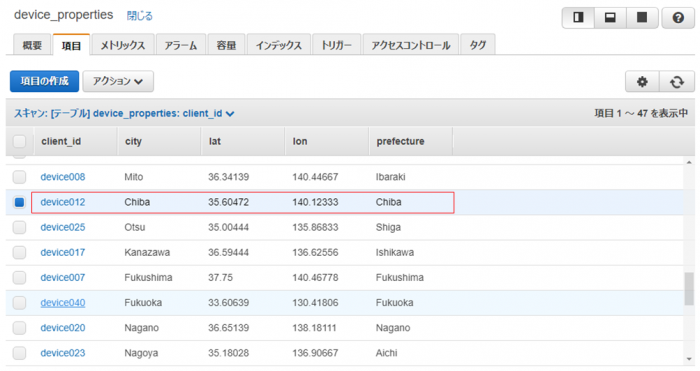Click the vertical scrollbar thumb
The width and height of the screenshot is (700, 371).
pos(689,289)
